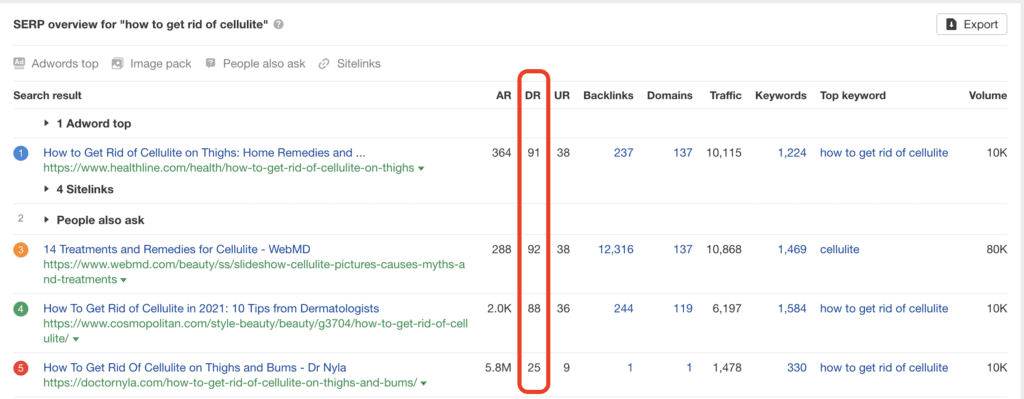
Task: Click the Sitelinks chain icon
Action: coord(323,64)
